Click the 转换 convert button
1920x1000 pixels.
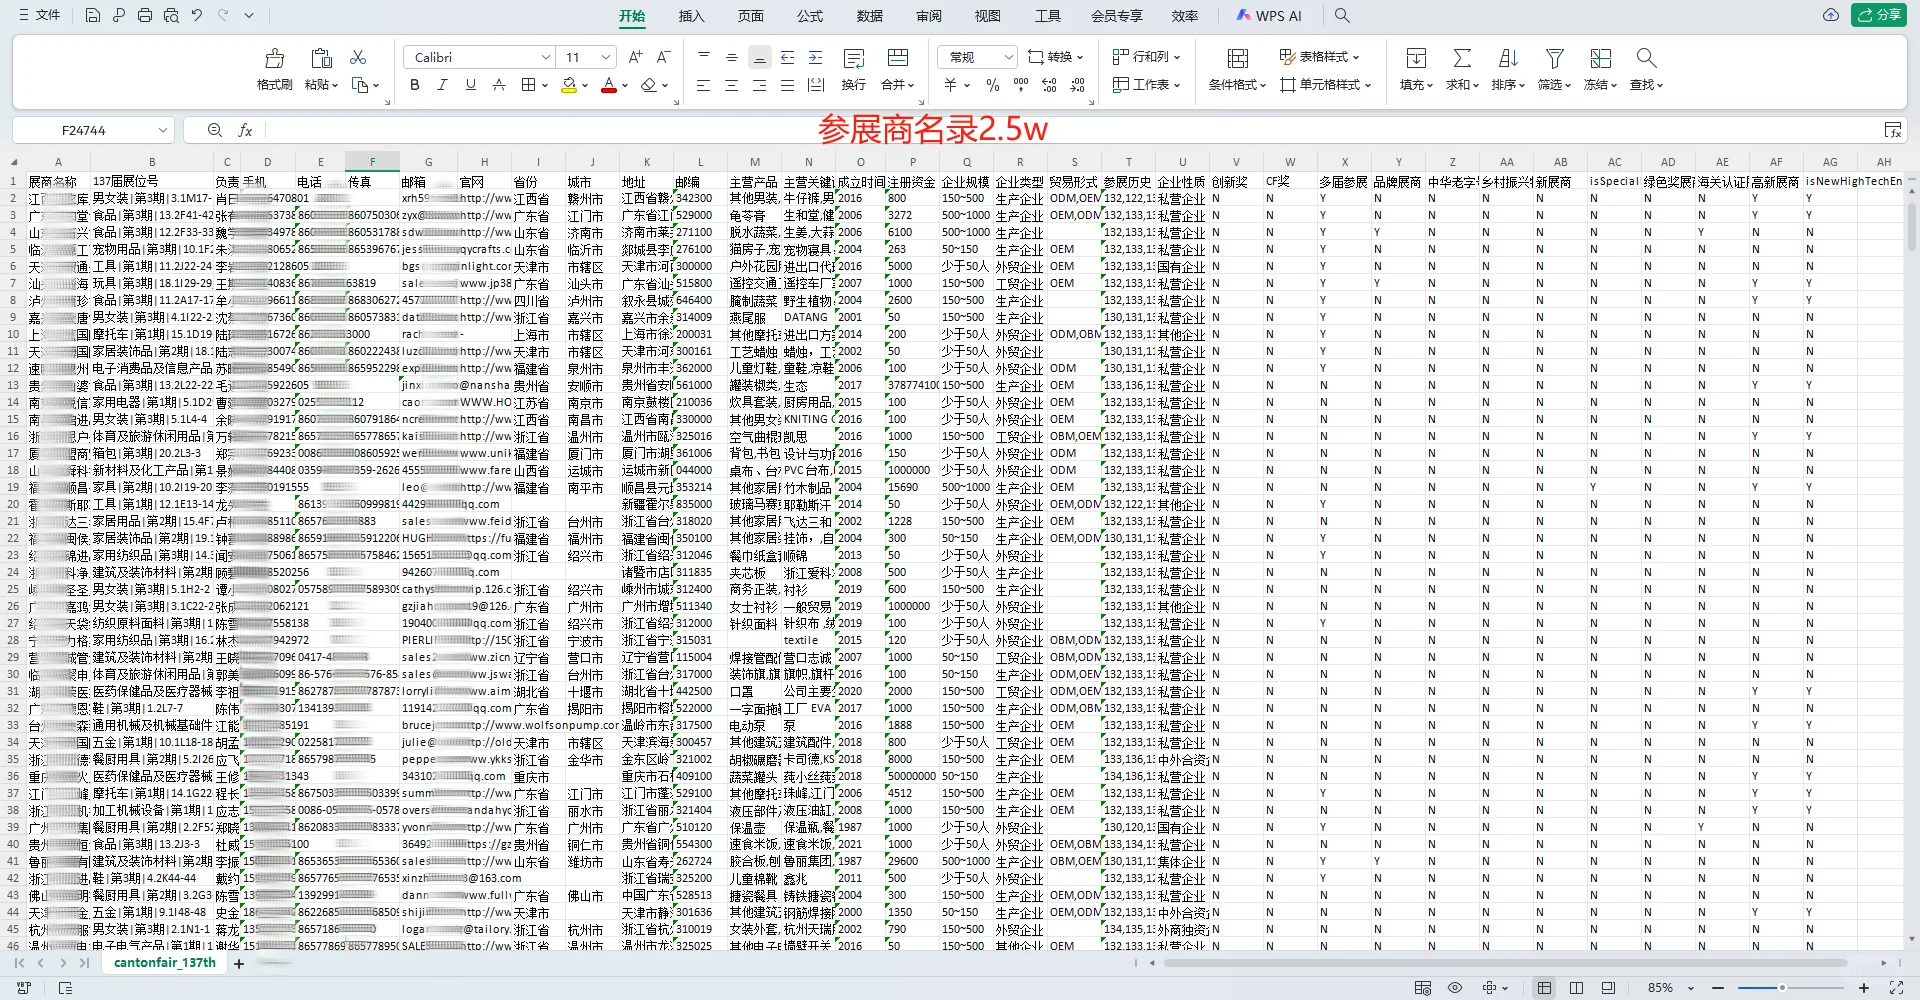(x=1056, y=57)
